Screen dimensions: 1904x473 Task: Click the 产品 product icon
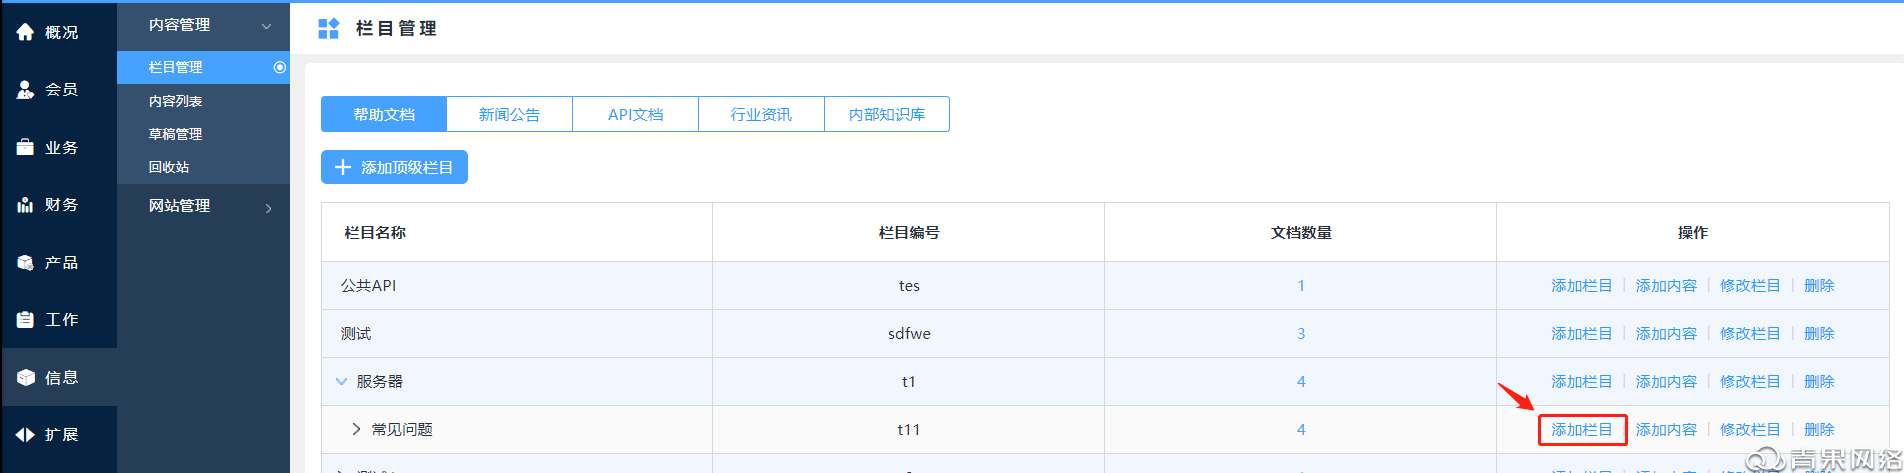pyautogui.click(x=25, y=262)
